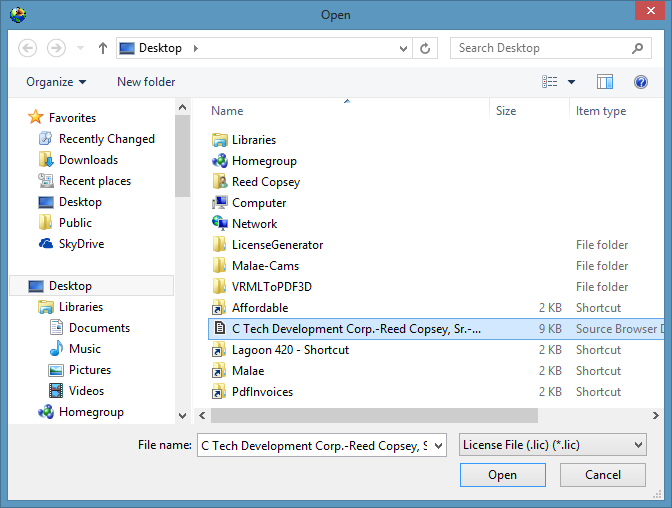Create a New folder
This screenshot has width=672, height=508.
pos(146,82)
